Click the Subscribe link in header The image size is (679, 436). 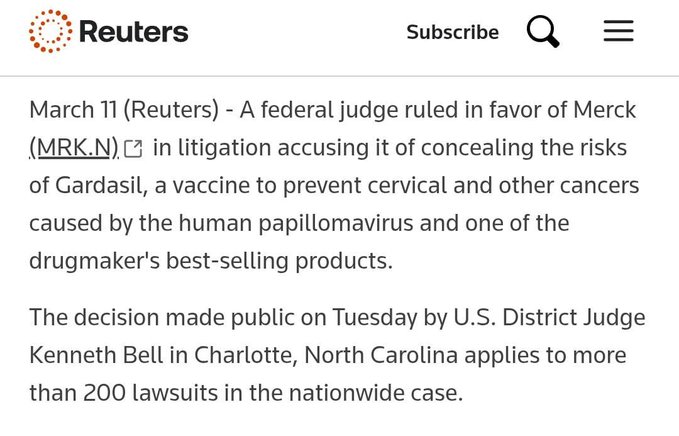pyautogui.click(x=452, y=32)
